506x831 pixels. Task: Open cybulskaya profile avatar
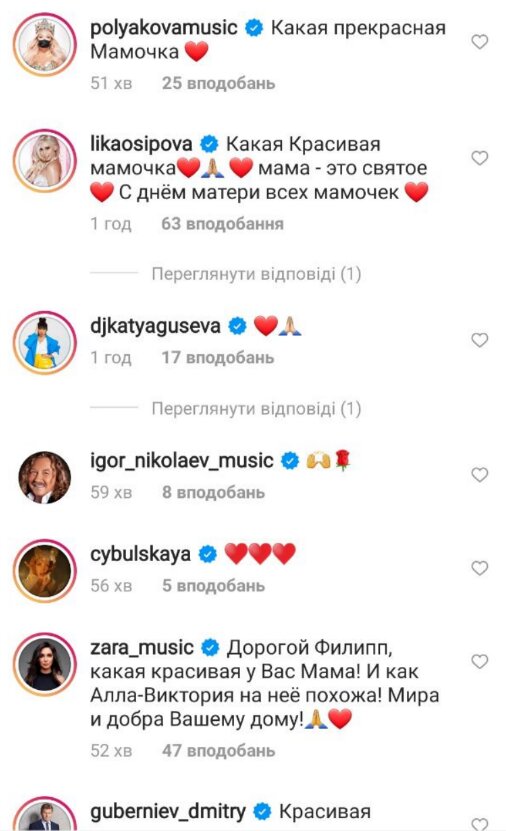(45, 571)
